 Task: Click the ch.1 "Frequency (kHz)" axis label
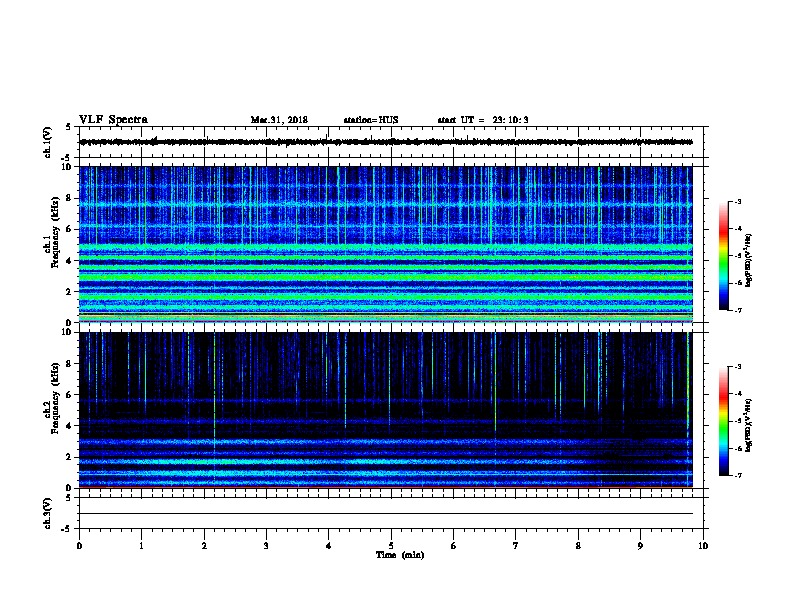56,230
